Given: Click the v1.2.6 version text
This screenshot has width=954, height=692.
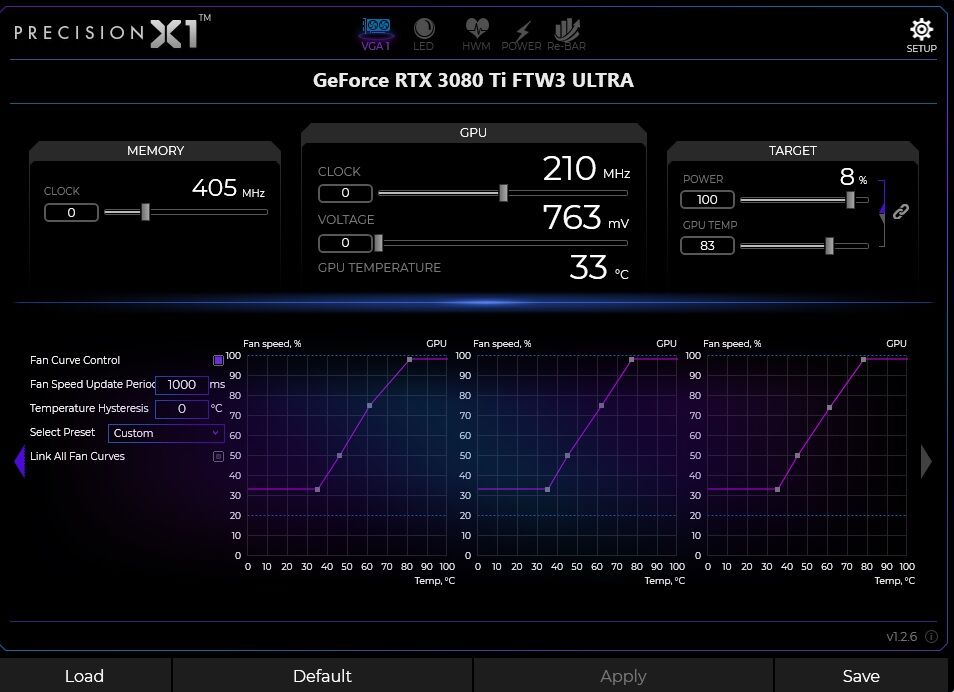Looking at the screenshot, I should click(902, 637).
